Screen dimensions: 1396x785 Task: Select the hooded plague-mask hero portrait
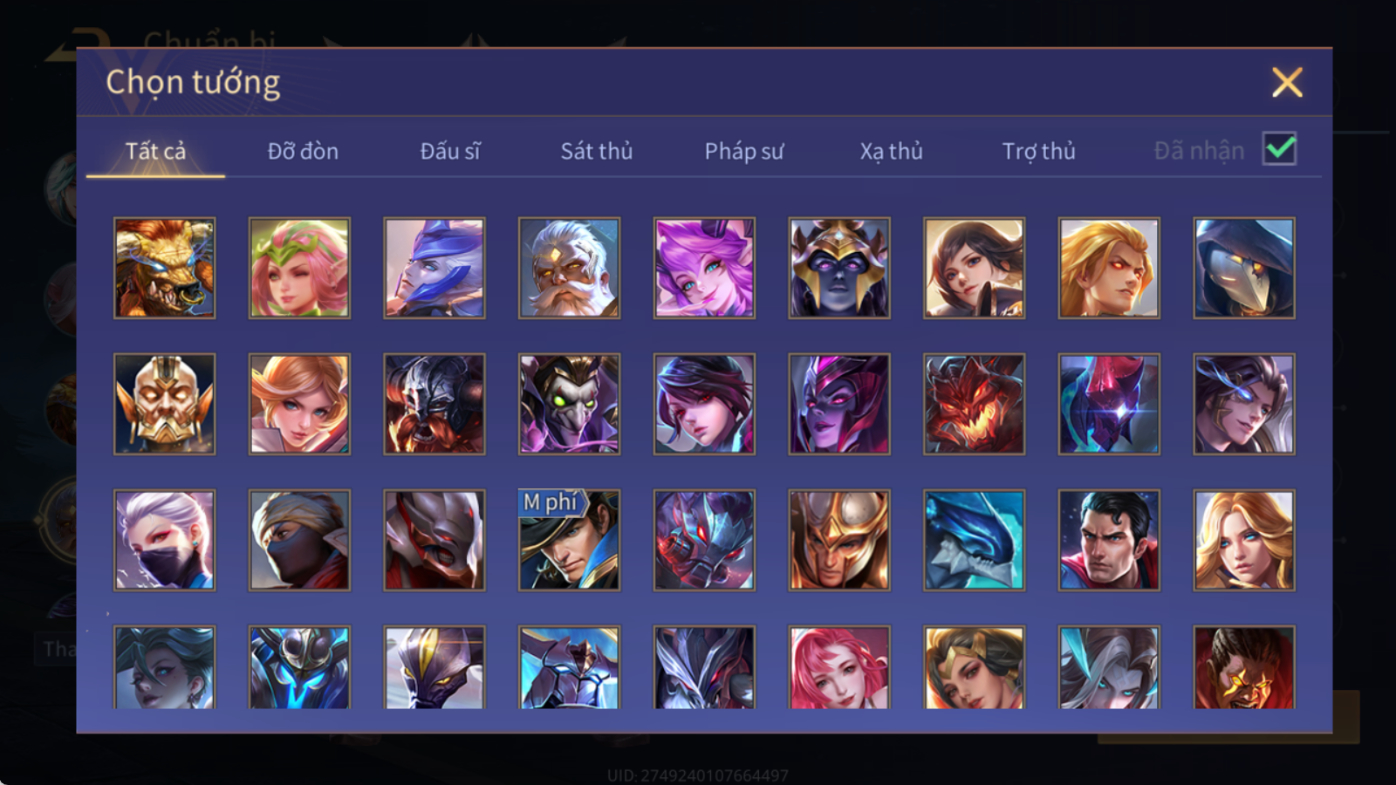point(1244,268)
